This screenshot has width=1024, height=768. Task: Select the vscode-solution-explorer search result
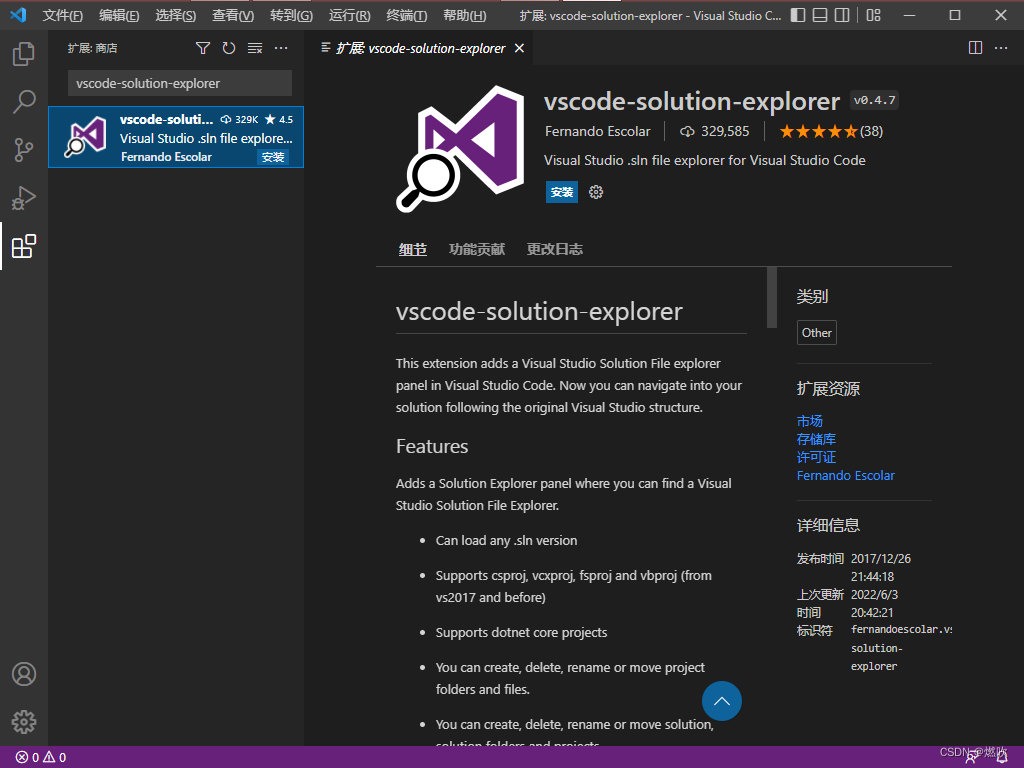point(176,137)
